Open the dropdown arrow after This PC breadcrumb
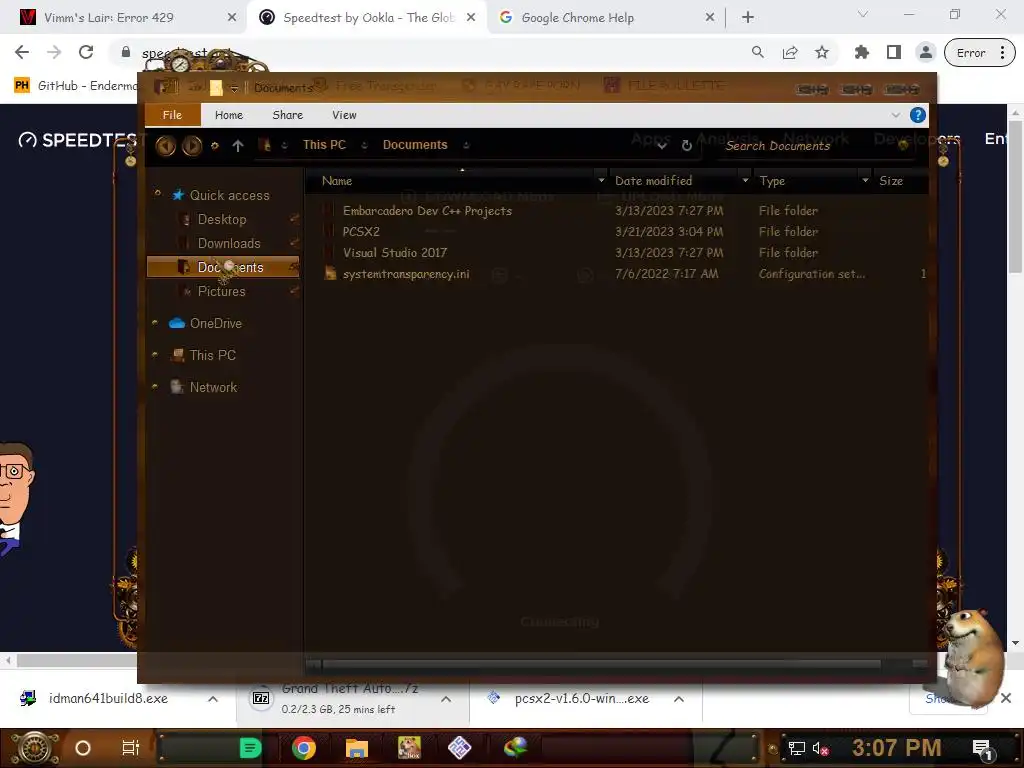 point(364,146)
